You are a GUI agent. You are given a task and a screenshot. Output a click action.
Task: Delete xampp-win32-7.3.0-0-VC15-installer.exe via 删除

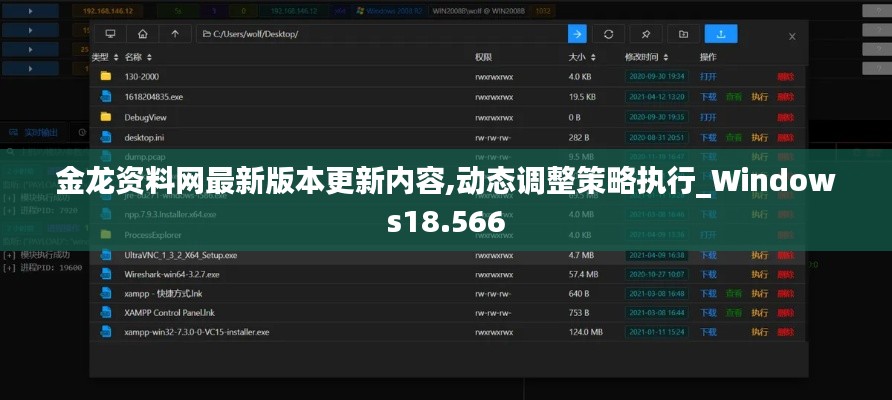coord(785,331)
